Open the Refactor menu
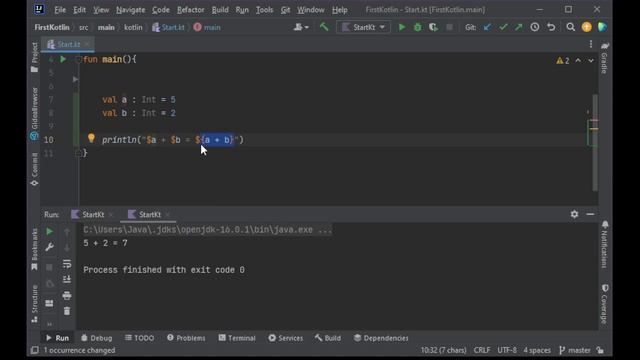The height and width of the screenshot is (360, 640). pos(191,9)
